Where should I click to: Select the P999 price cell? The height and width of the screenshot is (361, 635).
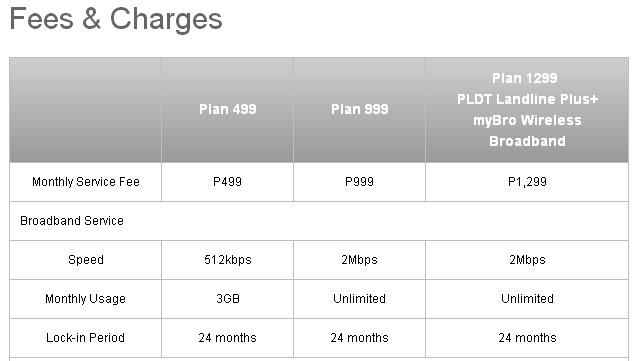(360, 182)
